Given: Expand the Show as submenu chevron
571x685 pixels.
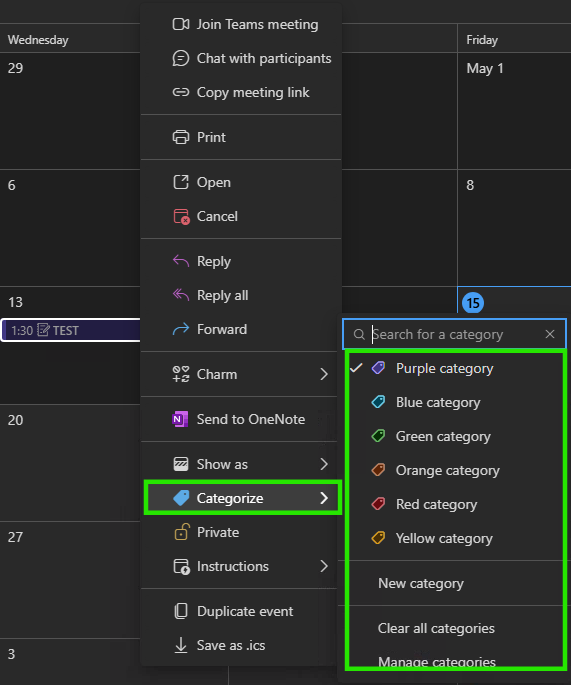Looking at the screenshot, I should (324, 464).
